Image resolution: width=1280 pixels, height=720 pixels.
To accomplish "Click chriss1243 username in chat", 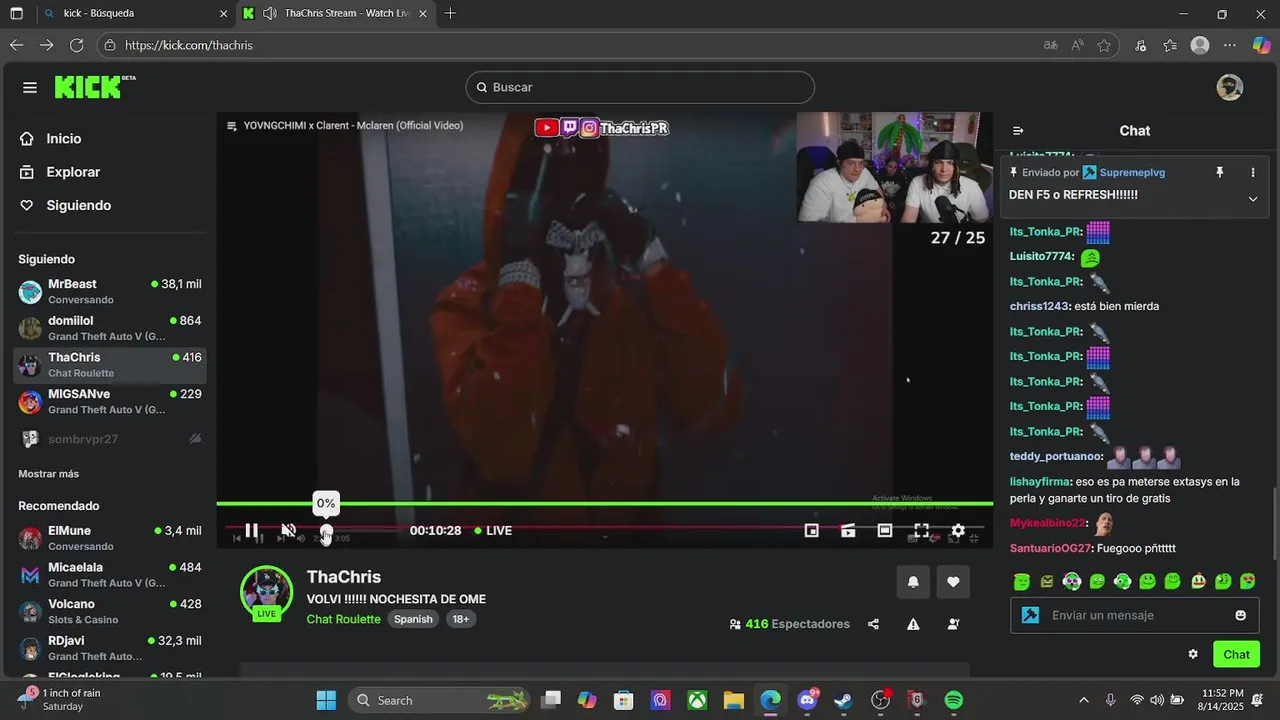I will pos(1039,306).
